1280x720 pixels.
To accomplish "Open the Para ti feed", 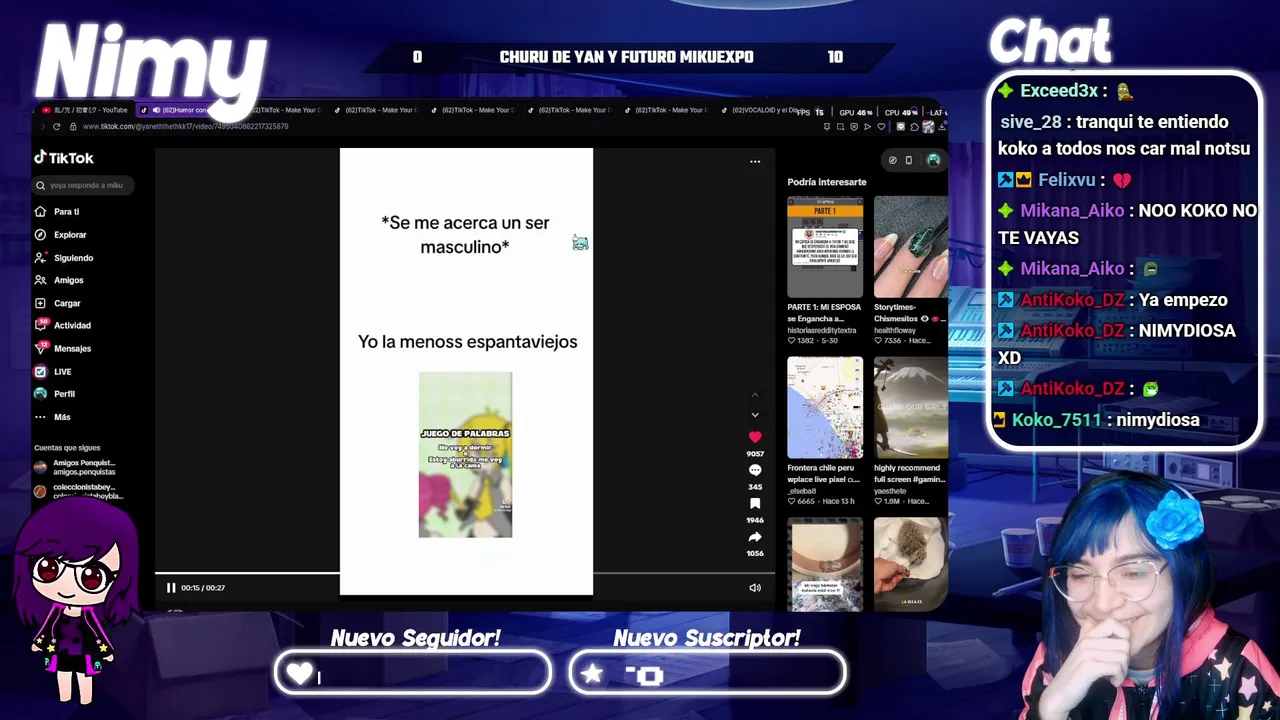I will tap(57, 212).
